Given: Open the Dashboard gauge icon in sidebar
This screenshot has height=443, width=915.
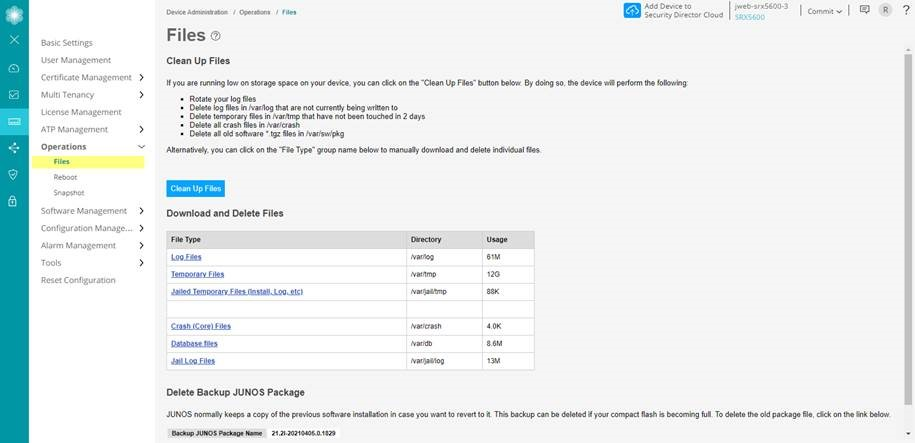Looking at the screenshot, I should [x=14, y=68].
